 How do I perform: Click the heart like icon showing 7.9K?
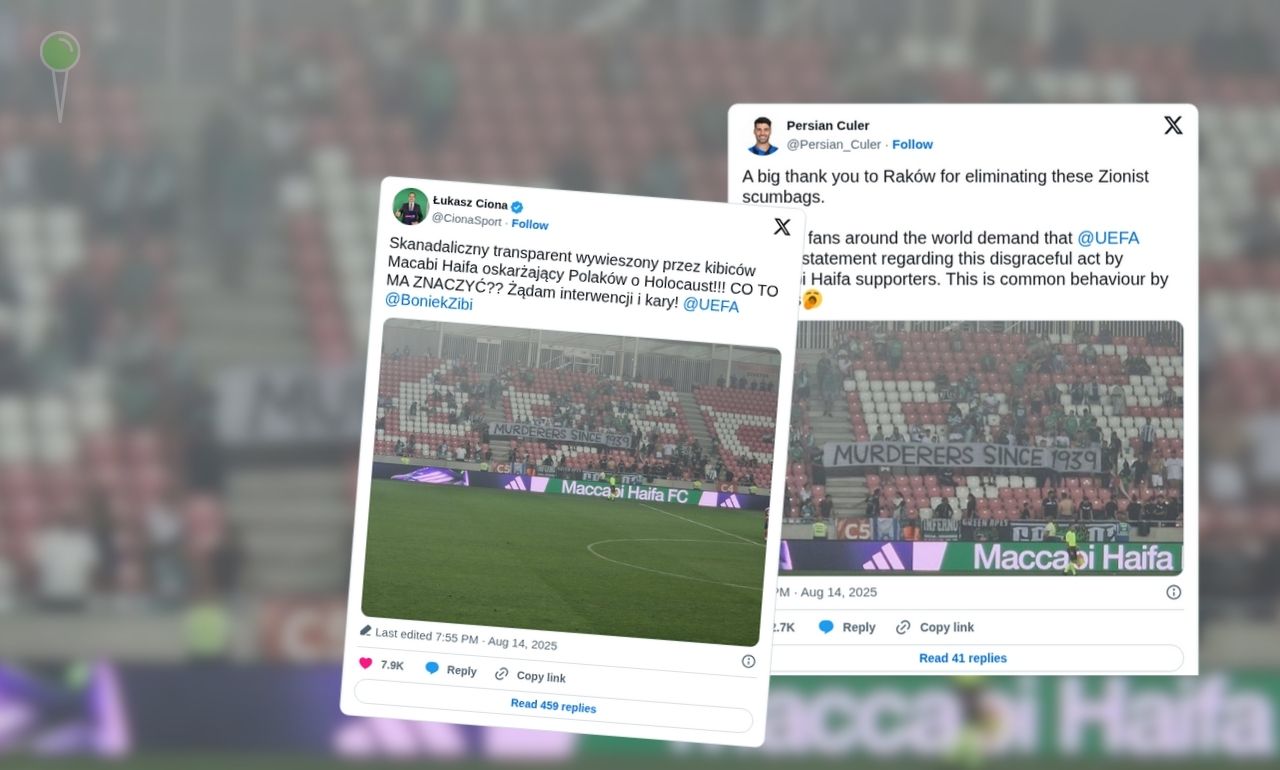click(x=365, y=663)
